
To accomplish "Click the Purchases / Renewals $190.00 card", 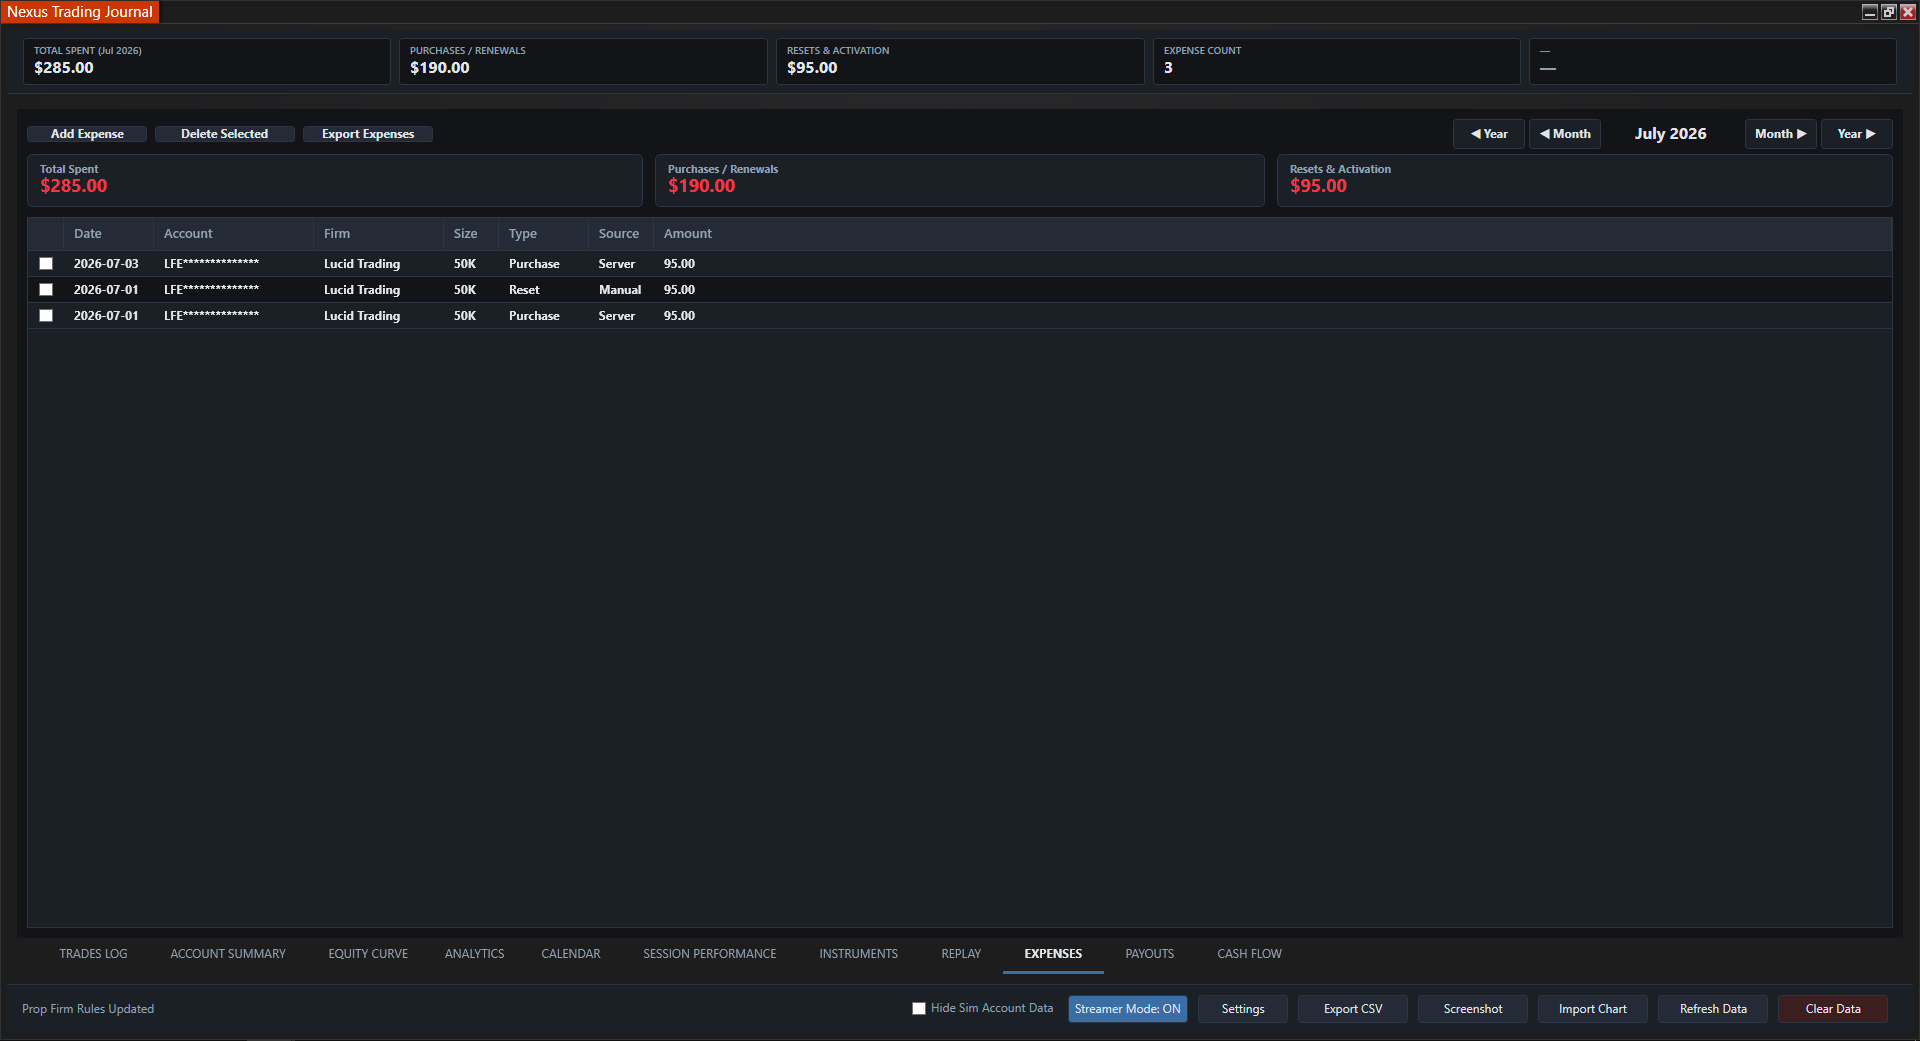I will (x=959, y=180).
